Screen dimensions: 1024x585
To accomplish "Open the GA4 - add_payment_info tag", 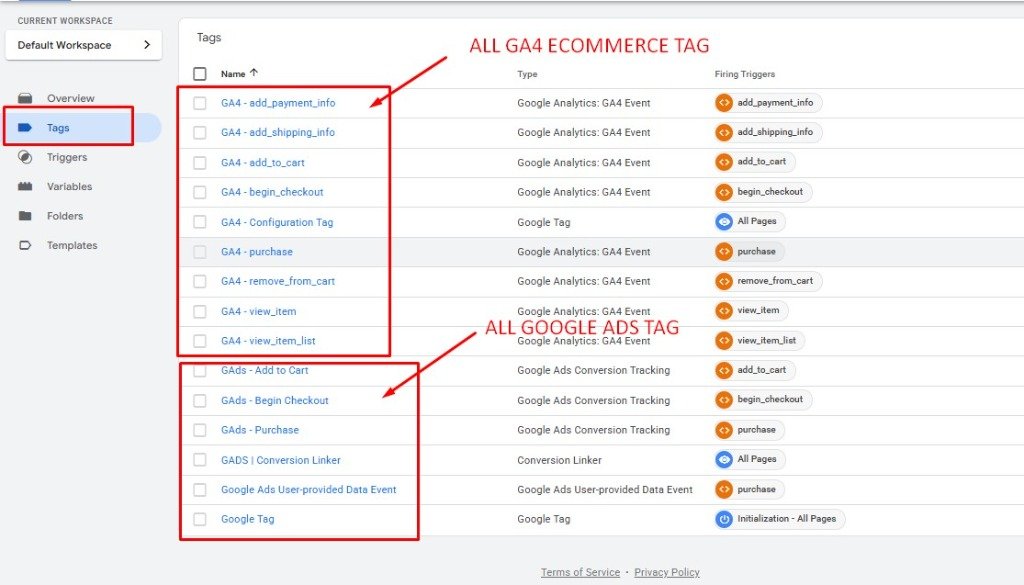I will coord(278,103).
